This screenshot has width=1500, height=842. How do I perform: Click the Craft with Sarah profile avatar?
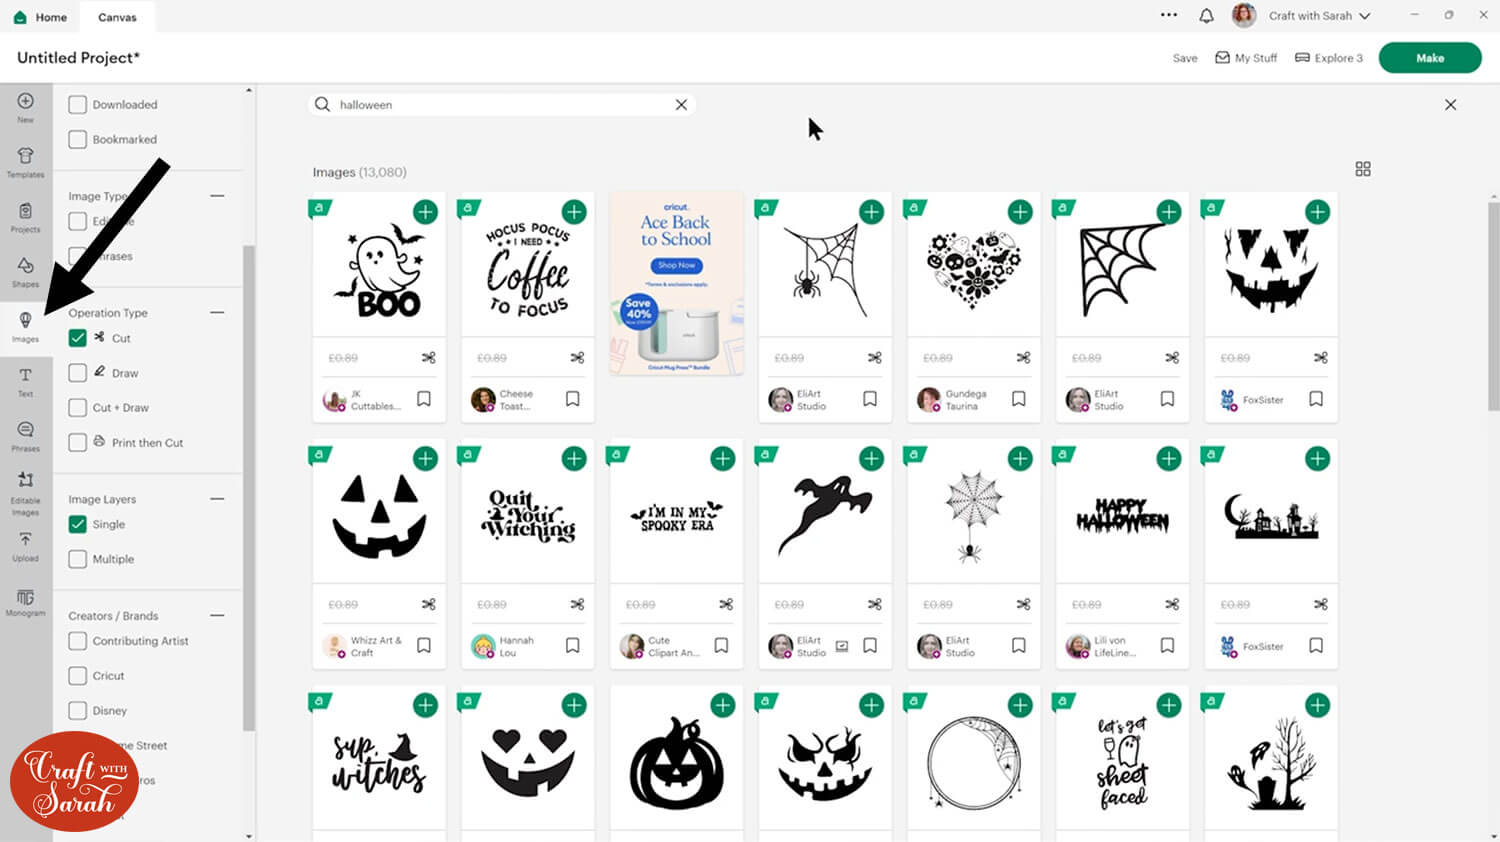point(1244,15)
